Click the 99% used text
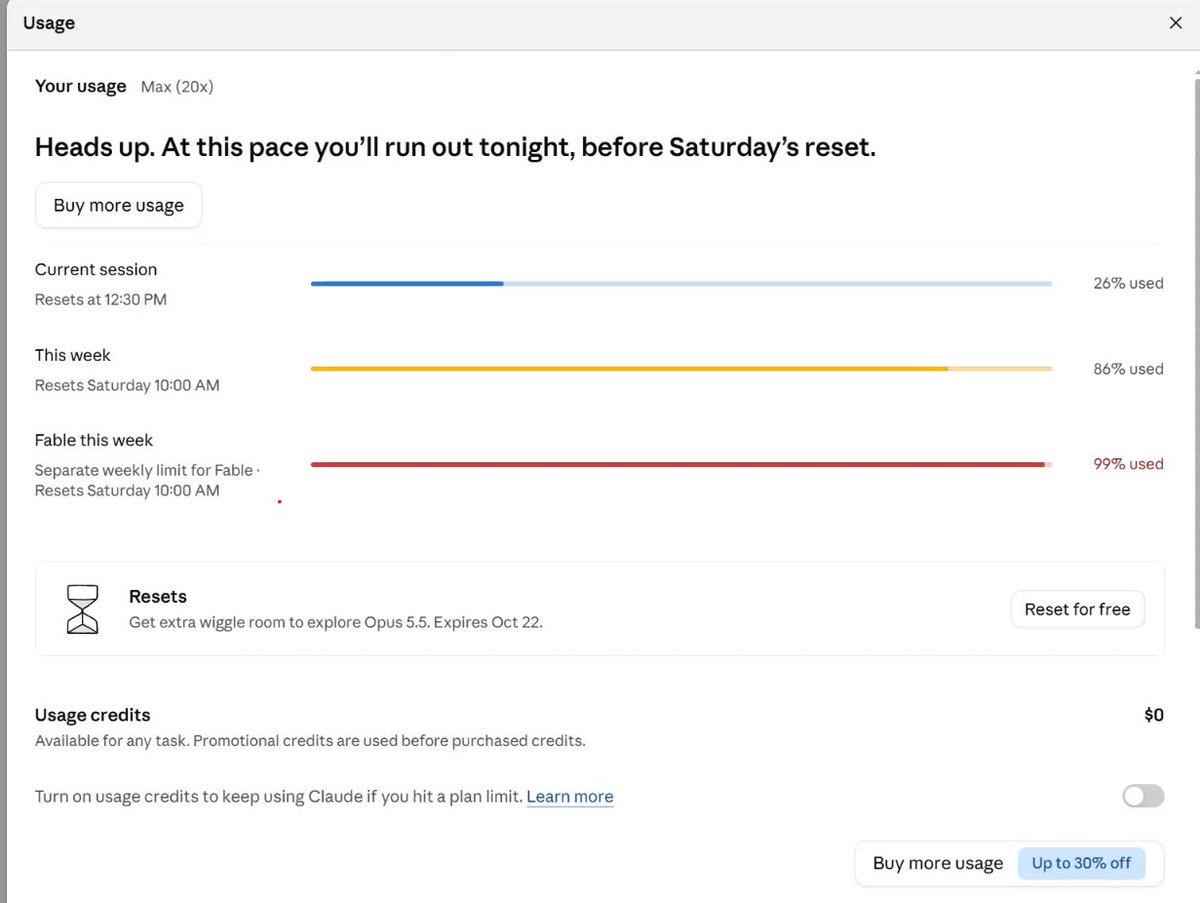Image resolution: width=1200 pixels, height=903 pixels. 1128,464
